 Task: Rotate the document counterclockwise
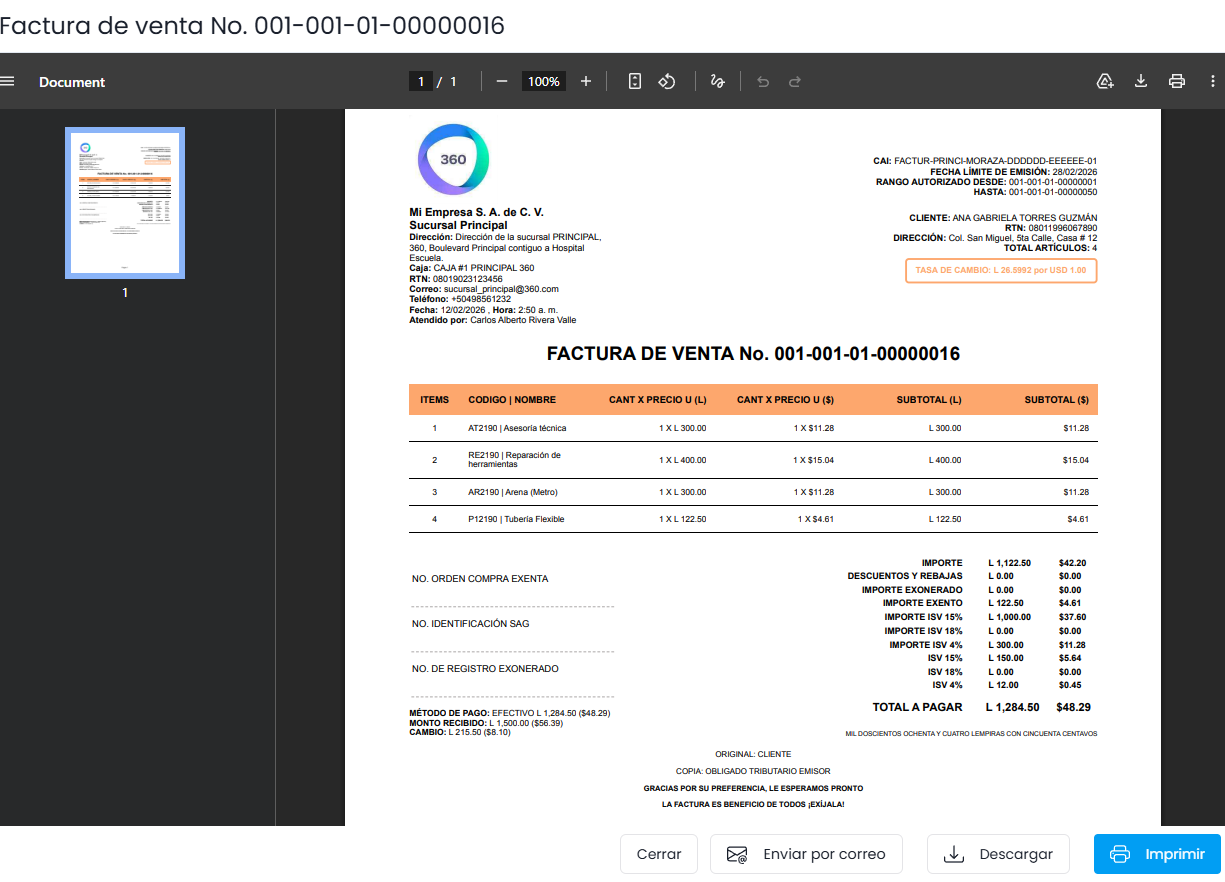(x=667, y=81)
